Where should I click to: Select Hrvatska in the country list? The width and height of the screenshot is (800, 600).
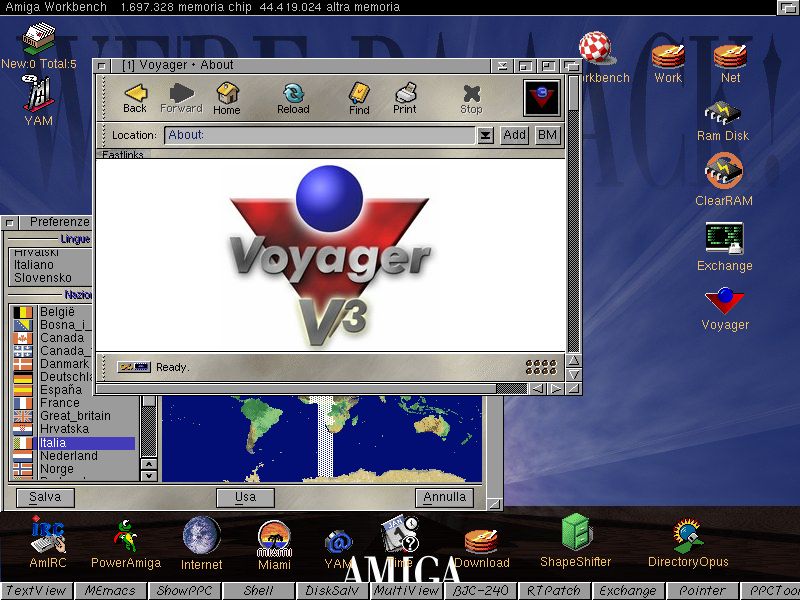(x=64, y=429)
